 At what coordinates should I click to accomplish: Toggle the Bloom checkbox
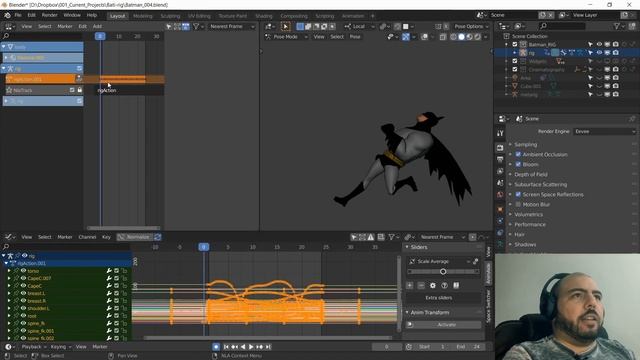coord(518,164)
